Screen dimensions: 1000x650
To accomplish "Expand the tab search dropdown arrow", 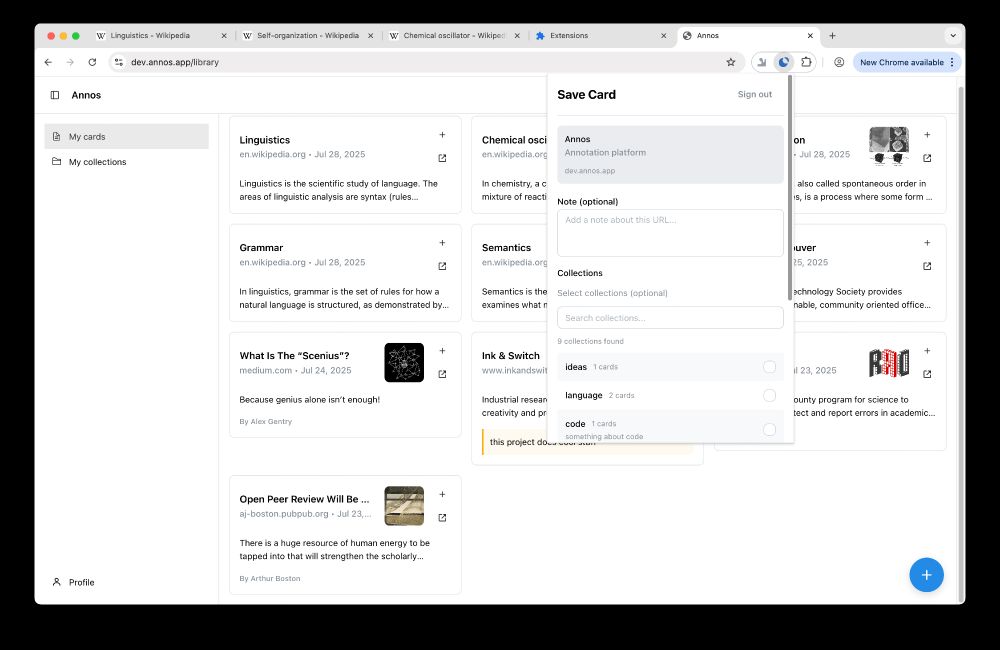I will 953,36.
